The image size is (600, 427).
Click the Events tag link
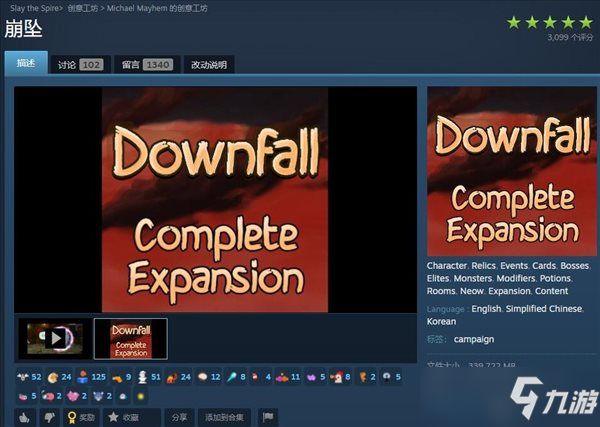click(514, 266)
